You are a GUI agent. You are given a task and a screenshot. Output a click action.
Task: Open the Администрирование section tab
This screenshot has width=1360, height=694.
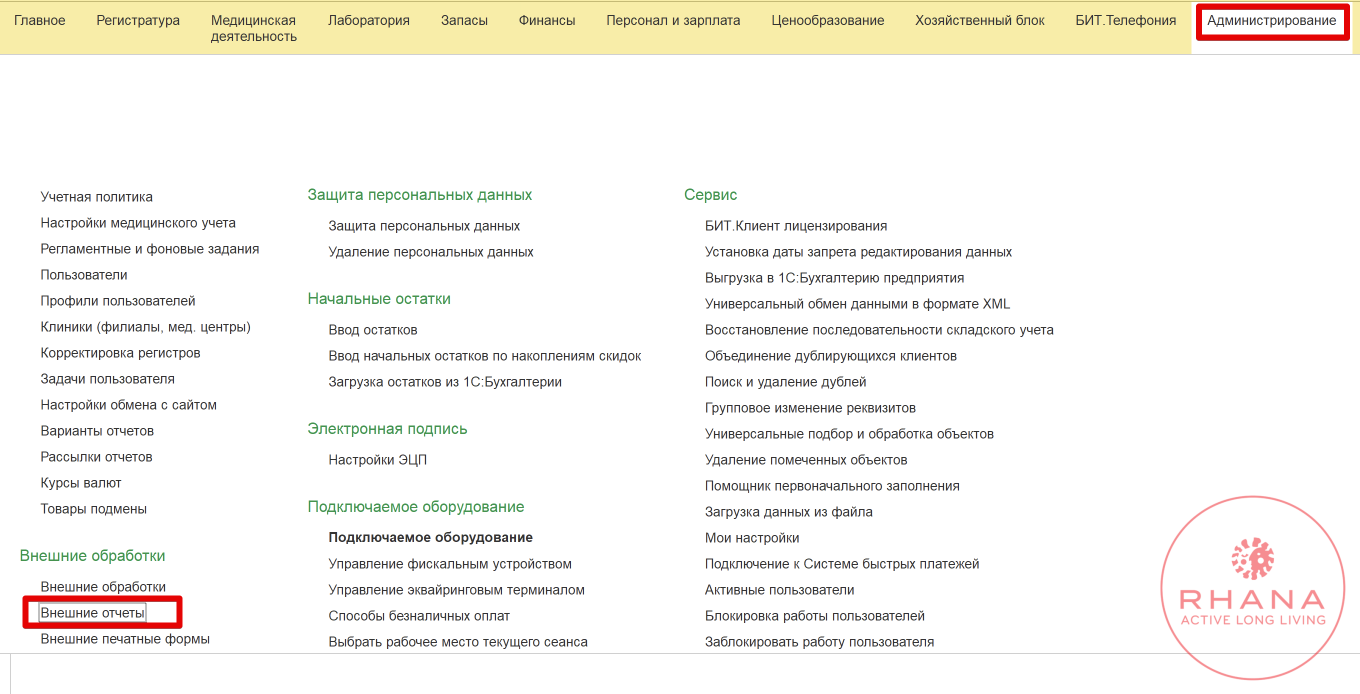(x=1271, y=21)
